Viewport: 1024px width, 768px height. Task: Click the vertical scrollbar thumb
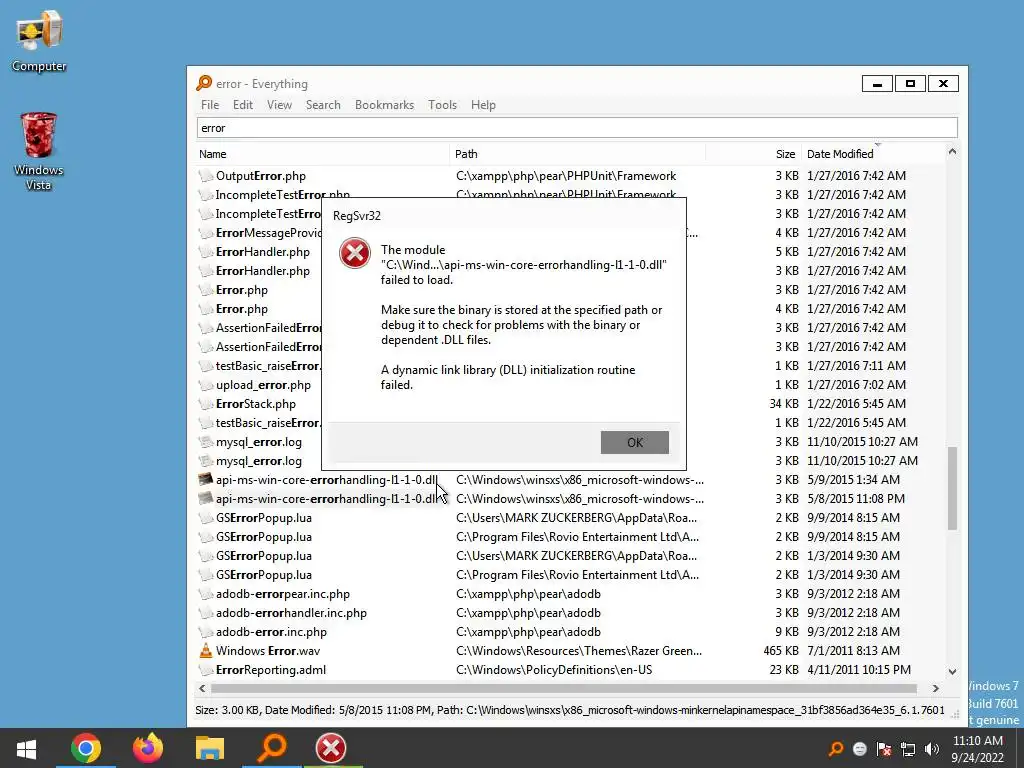[952, 488]
